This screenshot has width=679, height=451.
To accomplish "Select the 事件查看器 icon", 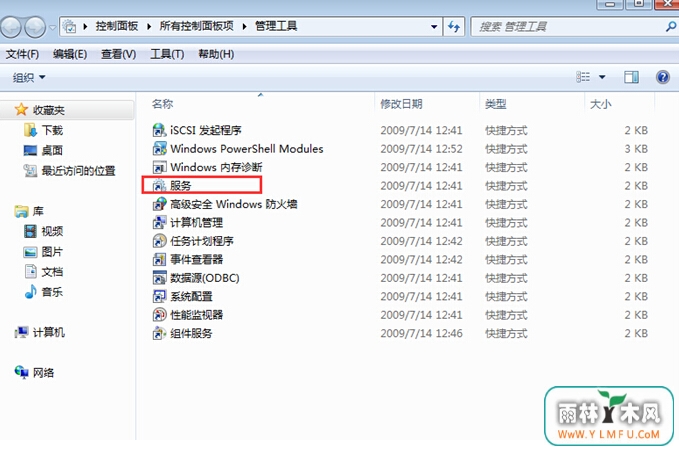I will point(159,260).
